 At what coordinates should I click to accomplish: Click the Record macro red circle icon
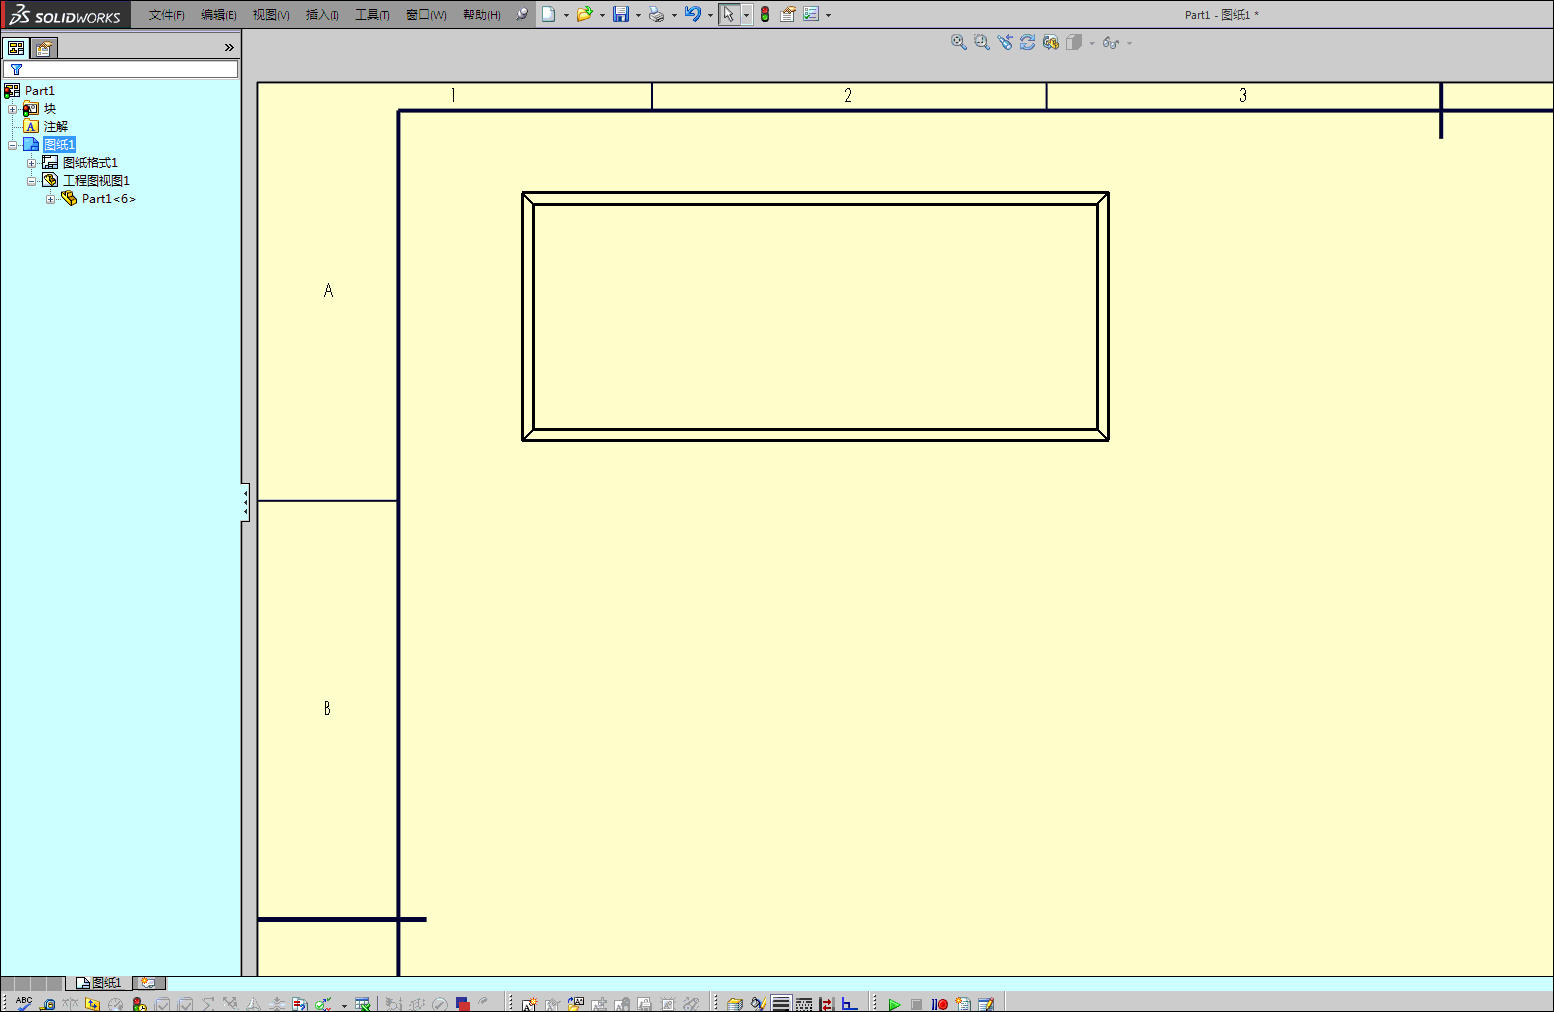(939, 1004)
